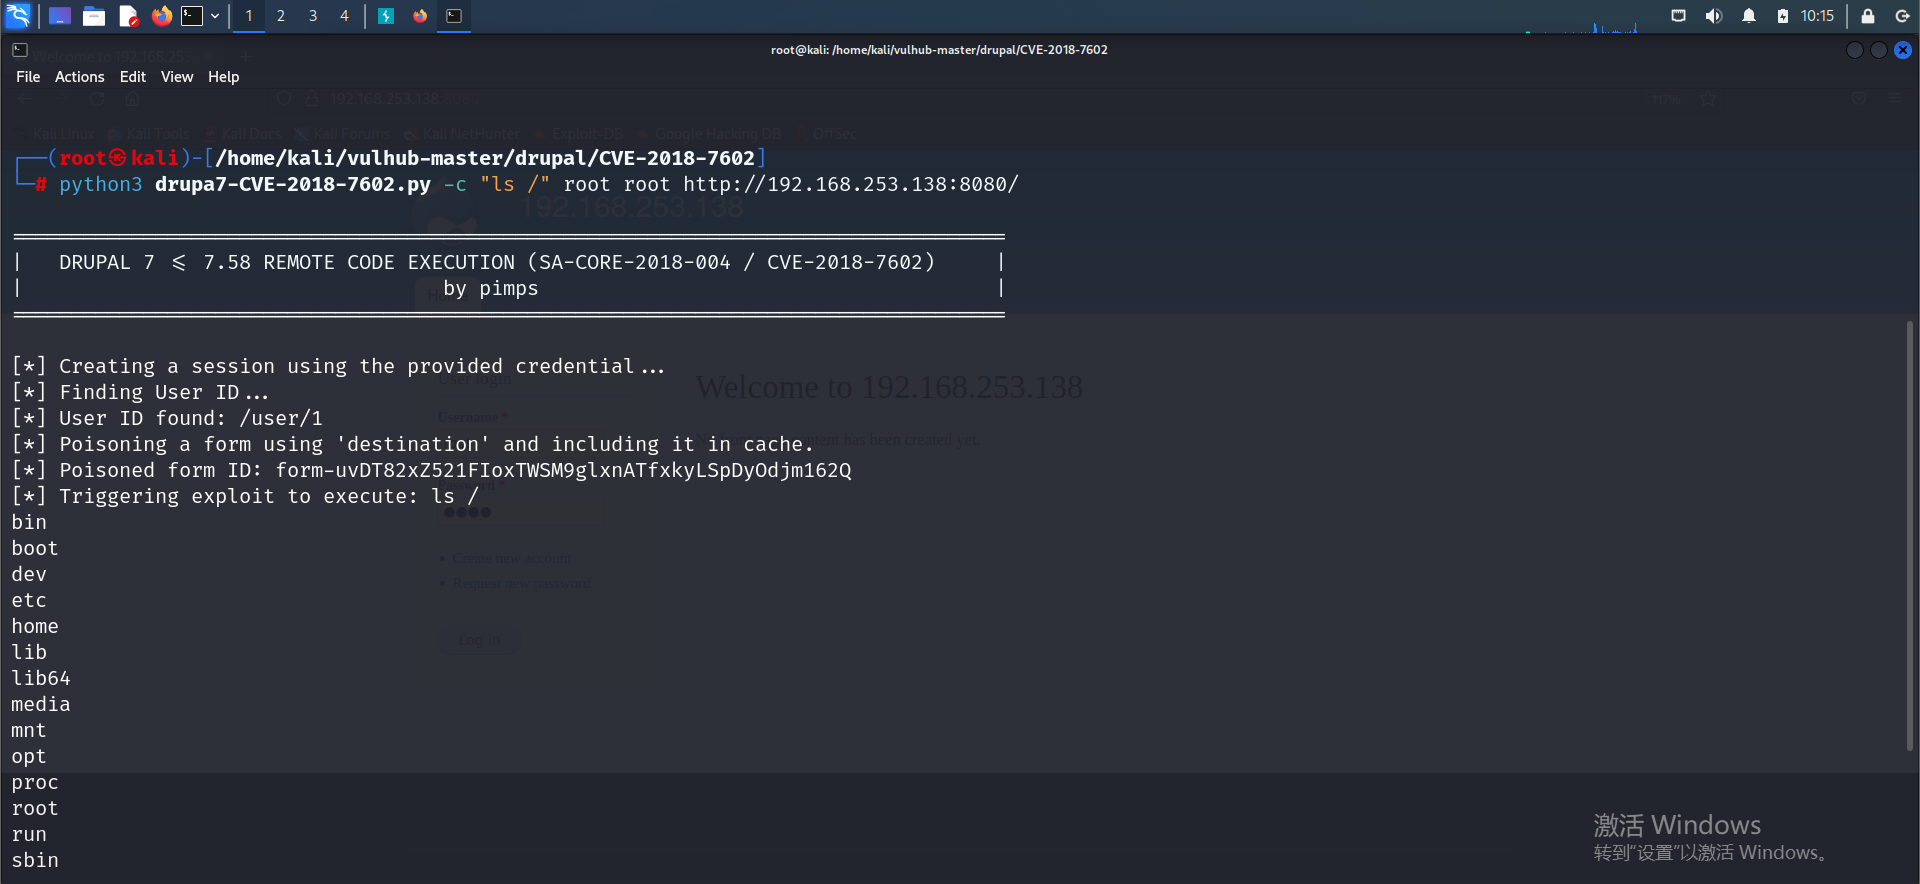
Task: Maximize the terminal window
Action: (x=1879, y=50)
